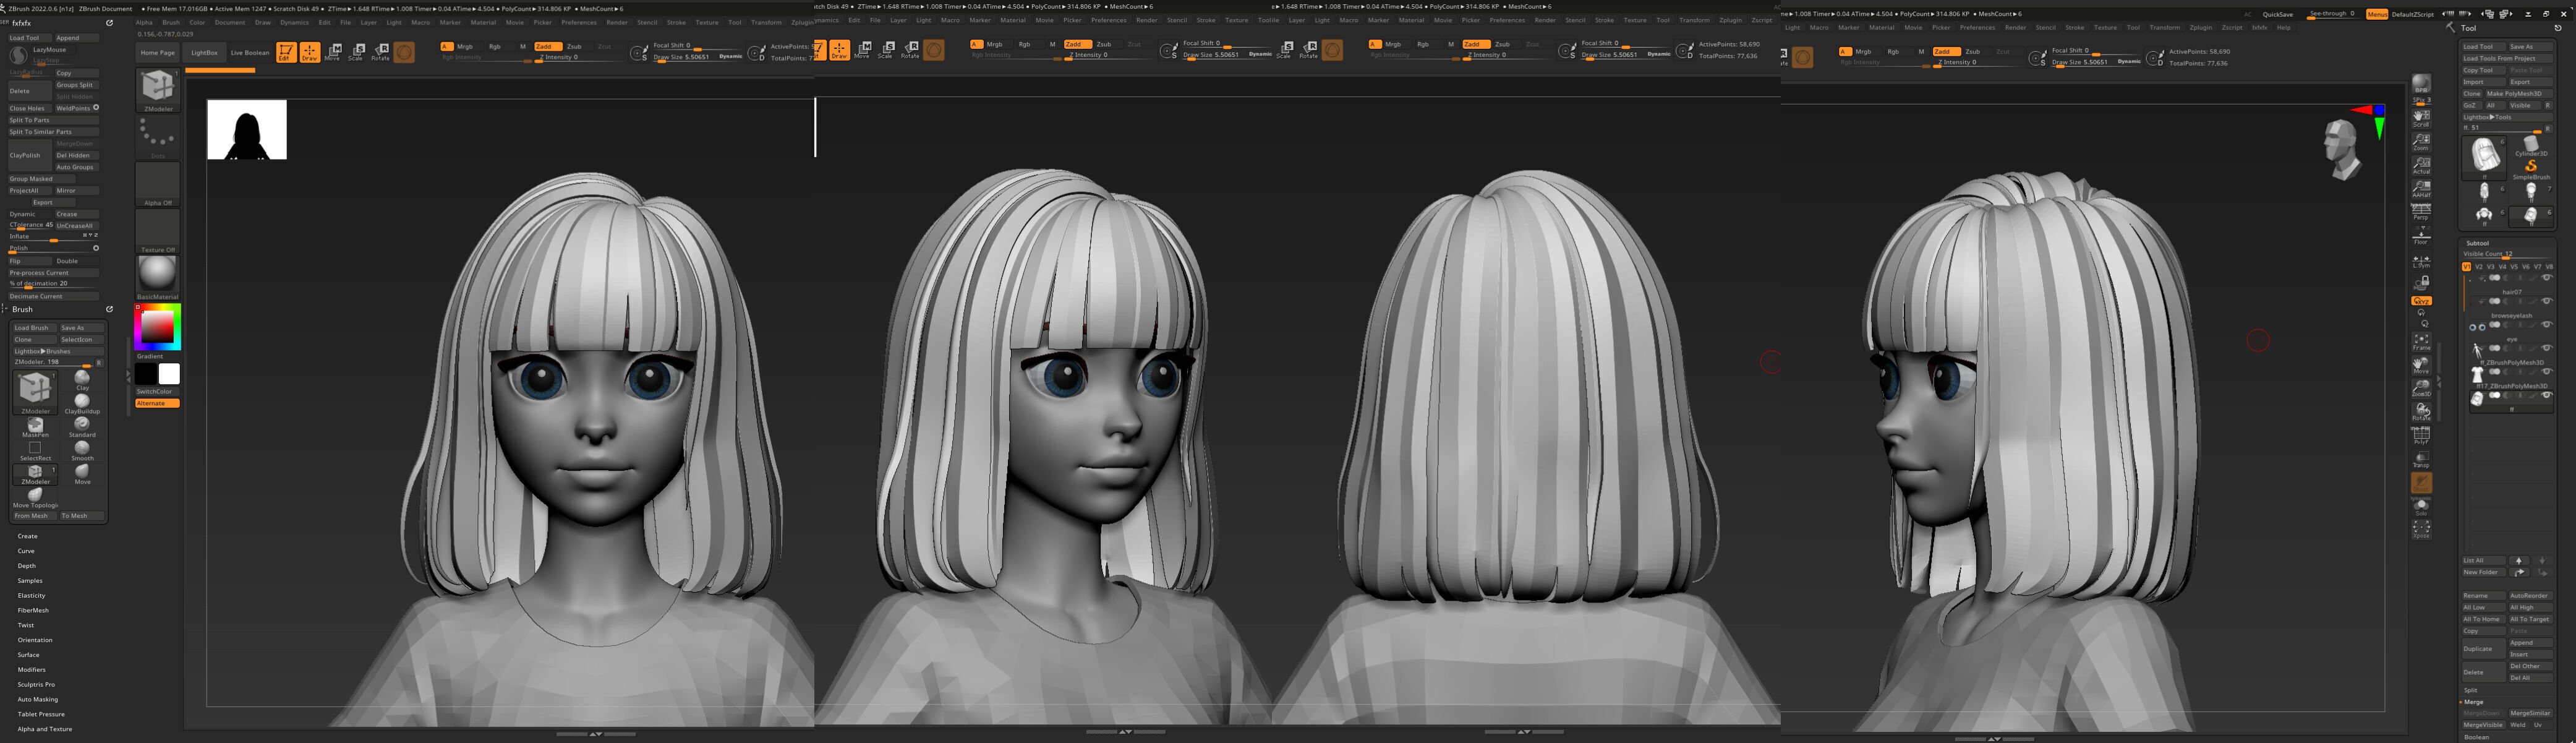2576x743 pixels.
Task: Toggle L.Sym local symmetry
Action: tap(2421, 262)
